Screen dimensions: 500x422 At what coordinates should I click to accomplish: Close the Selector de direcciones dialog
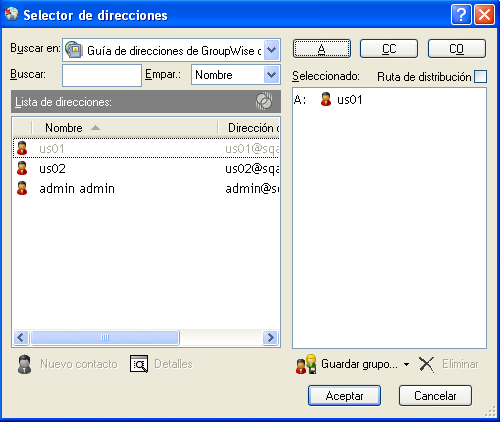pos(484,15)
